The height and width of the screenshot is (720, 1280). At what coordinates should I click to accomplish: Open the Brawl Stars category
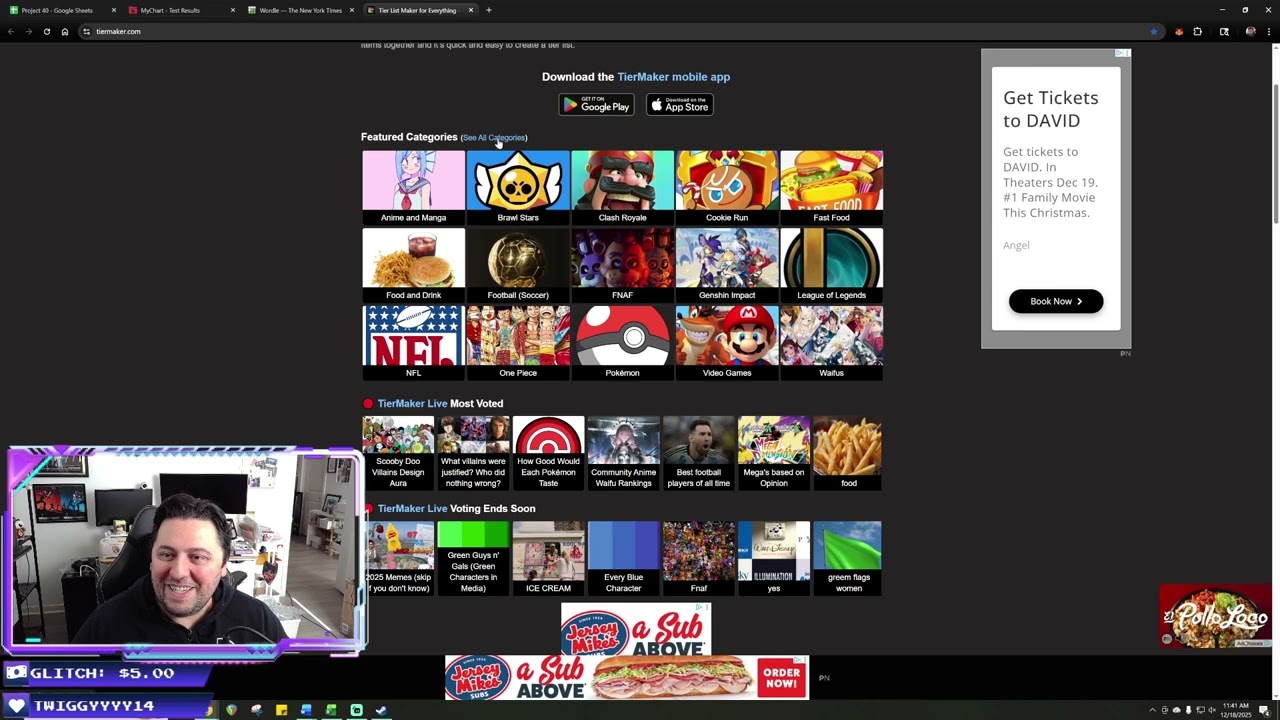coord(518,187)
